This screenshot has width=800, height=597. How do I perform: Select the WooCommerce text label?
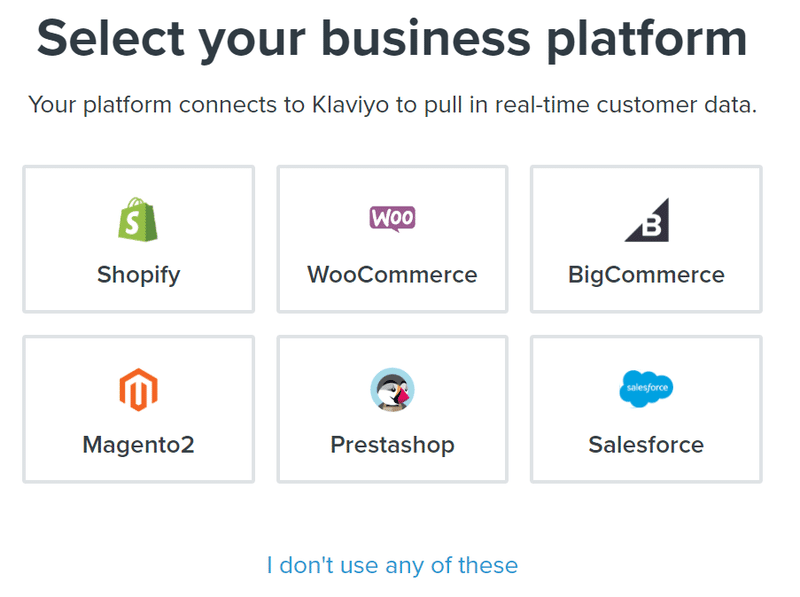[392, 275]
